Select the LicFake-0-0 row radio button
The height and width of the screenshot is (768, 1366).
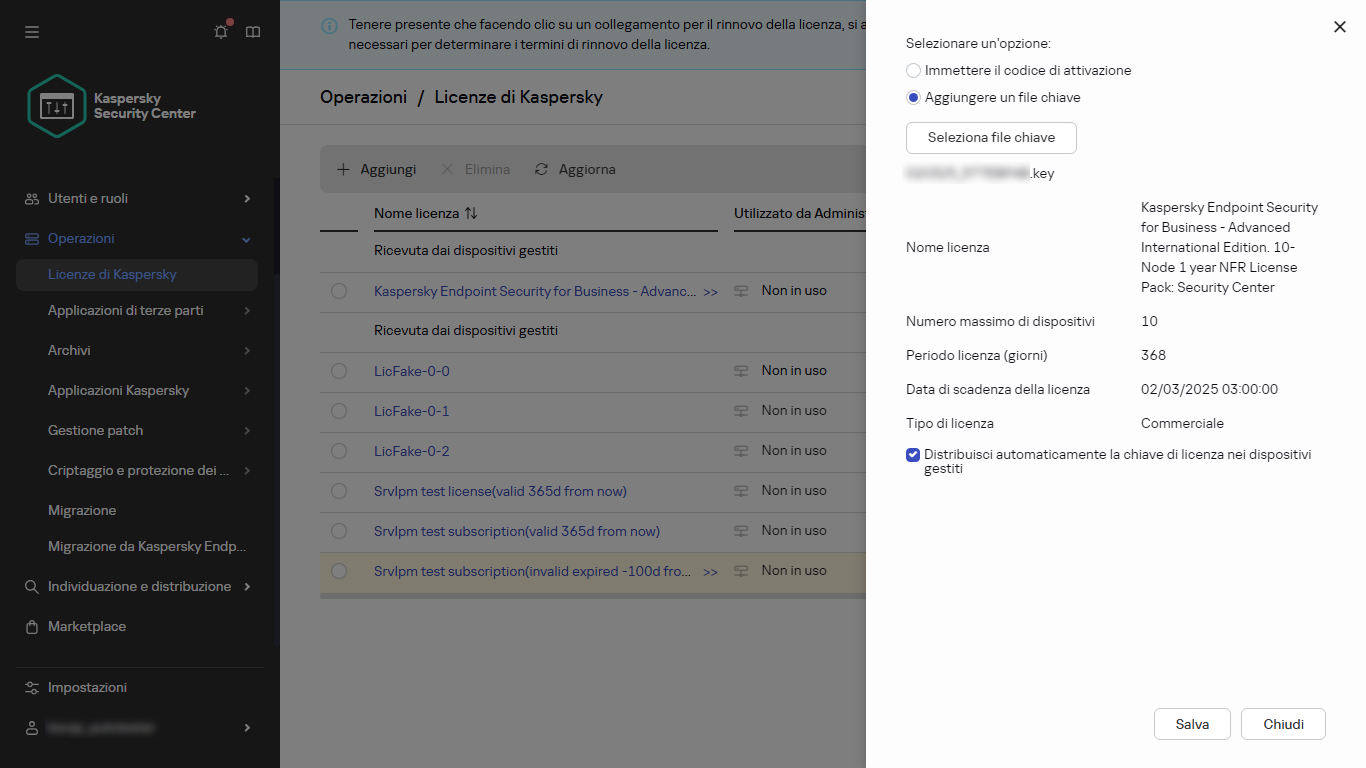339,371
